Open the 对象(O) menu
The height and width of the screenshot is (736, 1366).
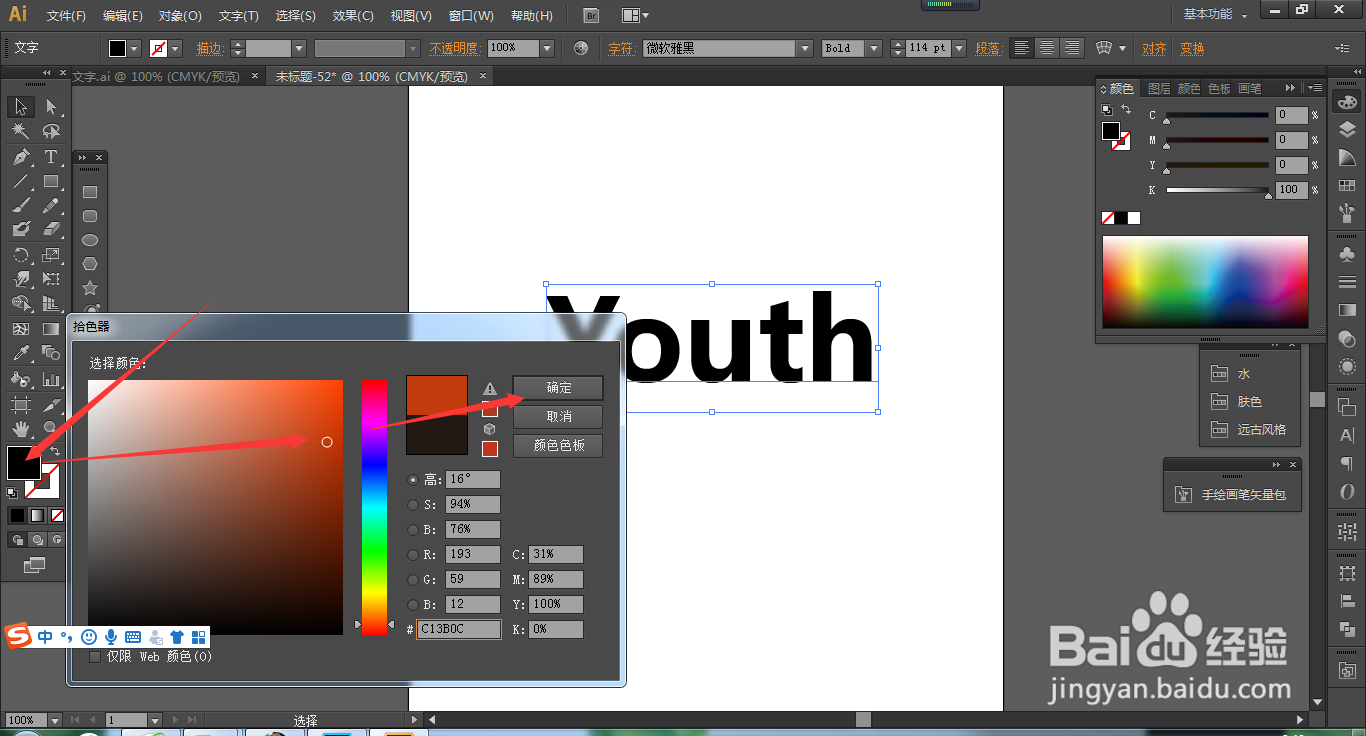pyautogui.click(x=180, y=16)
